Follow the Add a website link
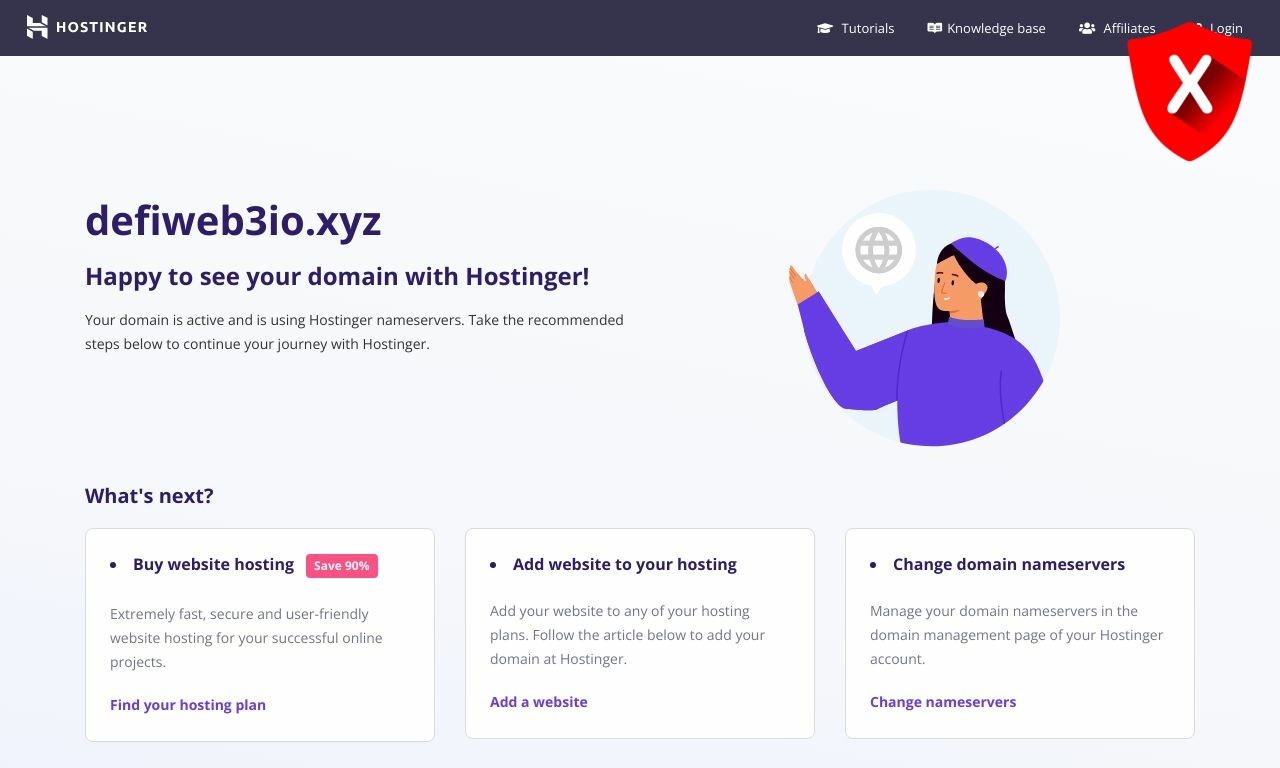 click(539, 702)
